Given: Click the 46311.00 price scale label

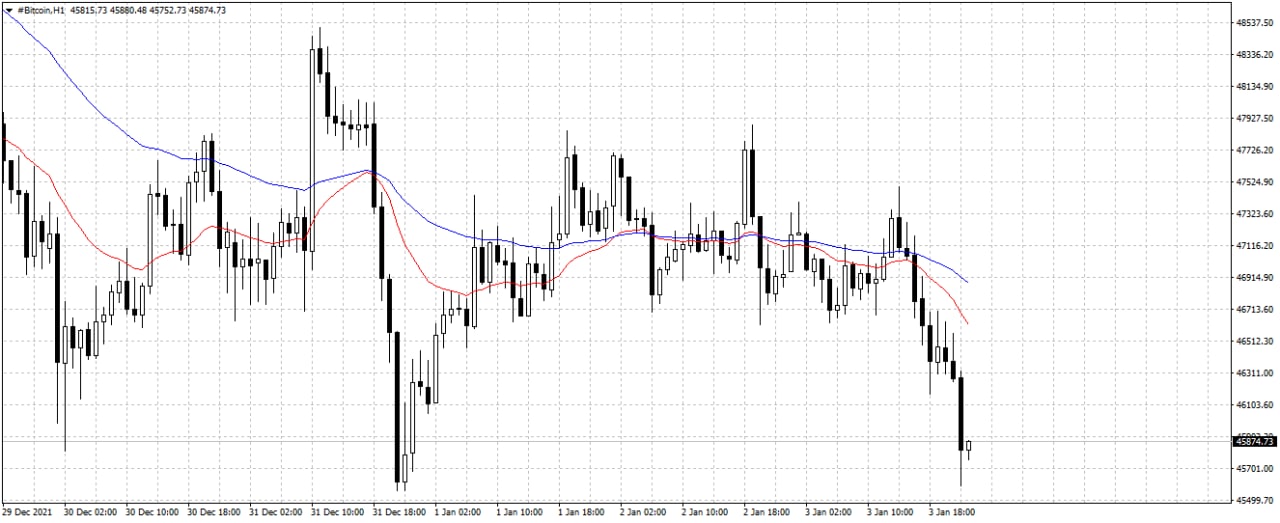Looking at the screenshot, I should (x=1254, y=373).
